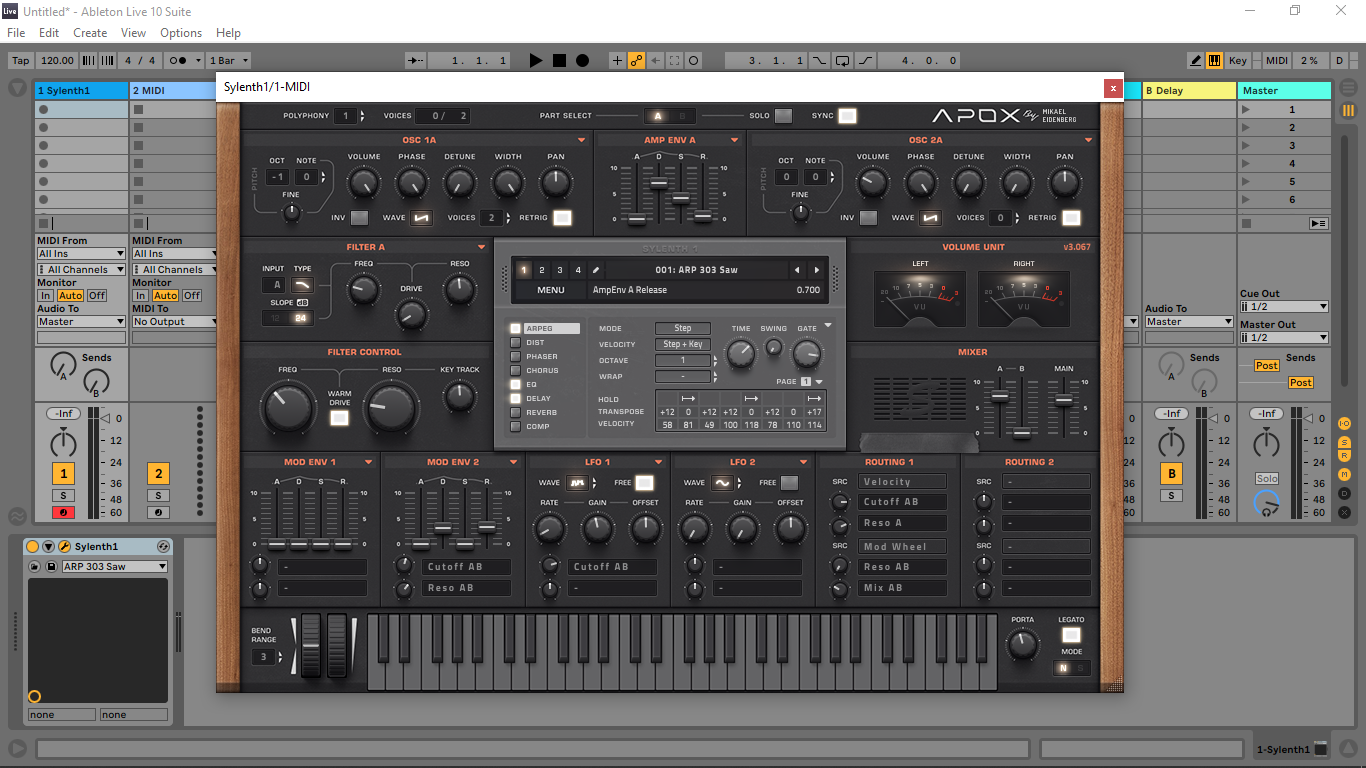1366x768 pixels.
Task: Toggle the LEGATO switch
Action: pos(1071,635)
